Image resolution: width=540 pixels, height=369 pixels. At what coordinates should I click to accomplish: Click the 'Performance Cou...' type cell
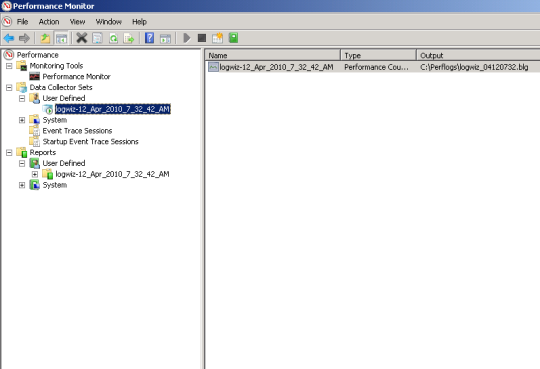coord(376,67)
